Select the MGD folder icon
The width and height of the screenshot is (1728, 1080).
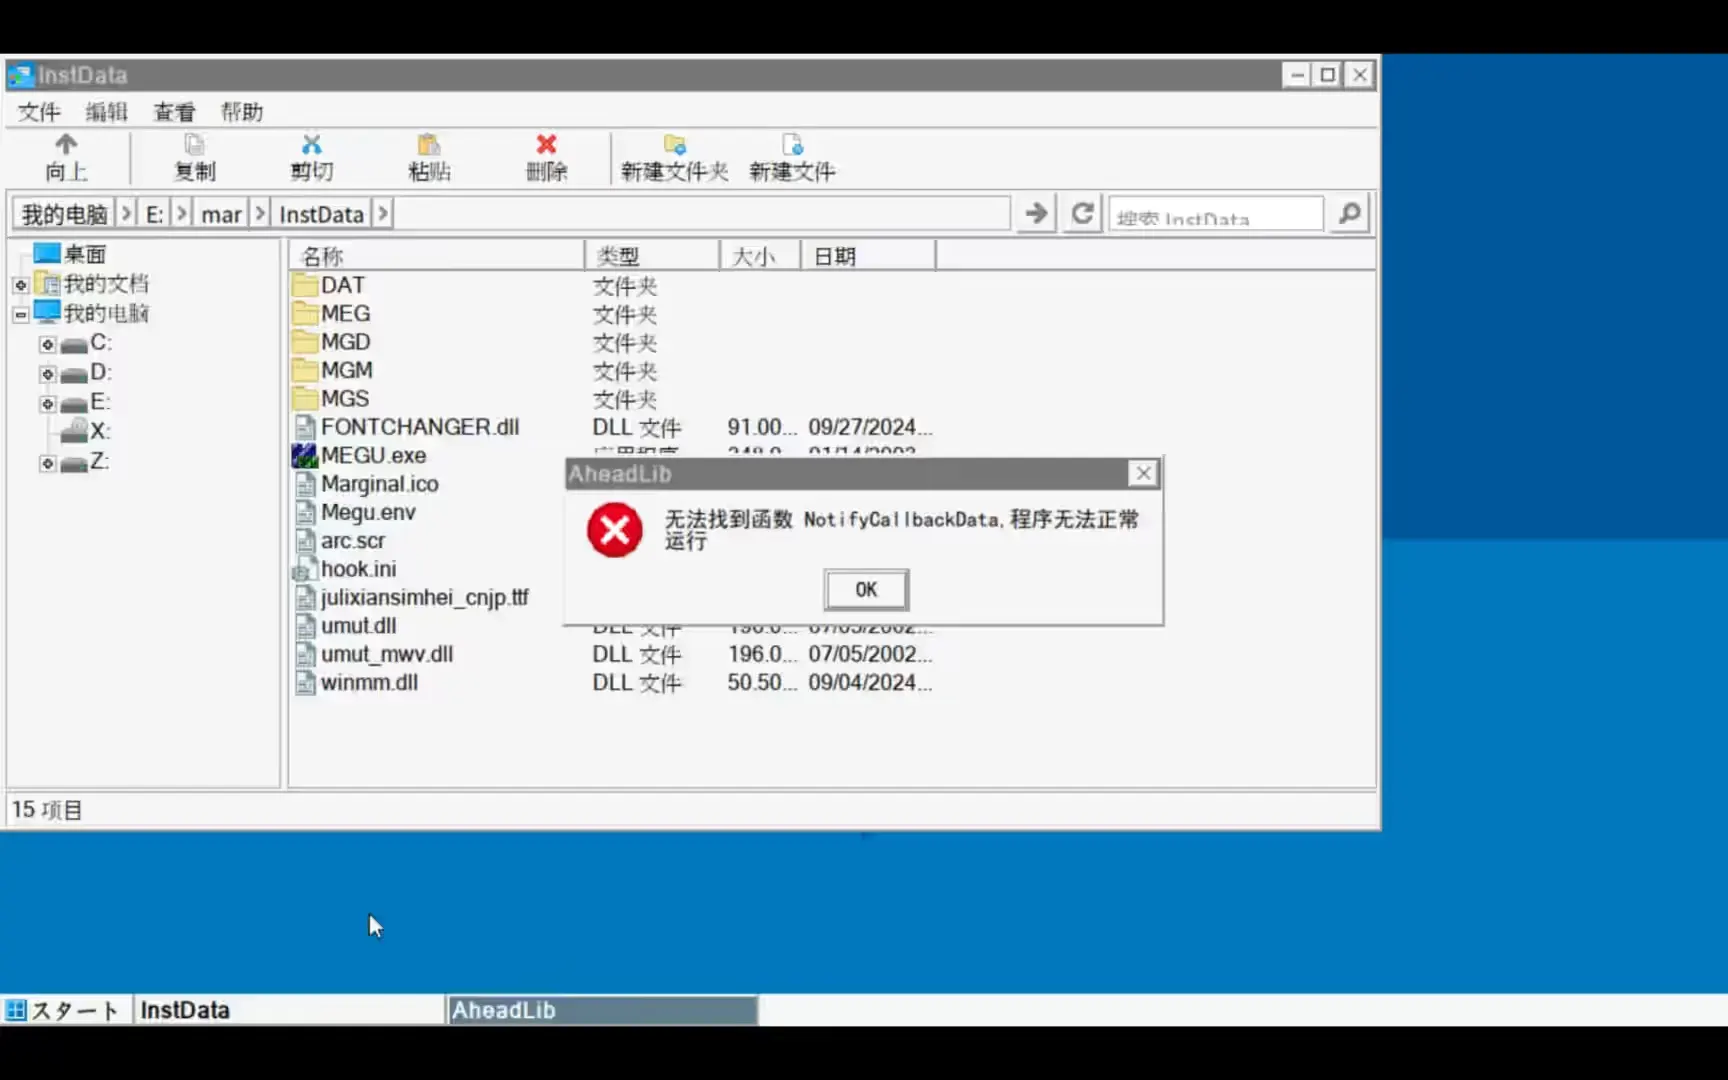305,342
